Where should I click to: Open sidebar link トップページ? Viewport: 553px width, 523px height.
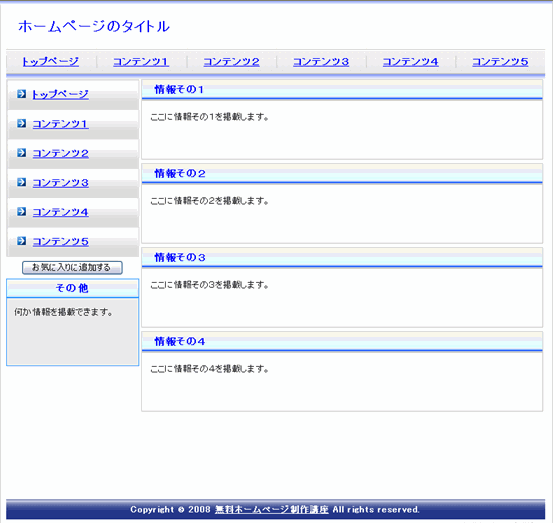pyautogui.click(x=60, y=95)
